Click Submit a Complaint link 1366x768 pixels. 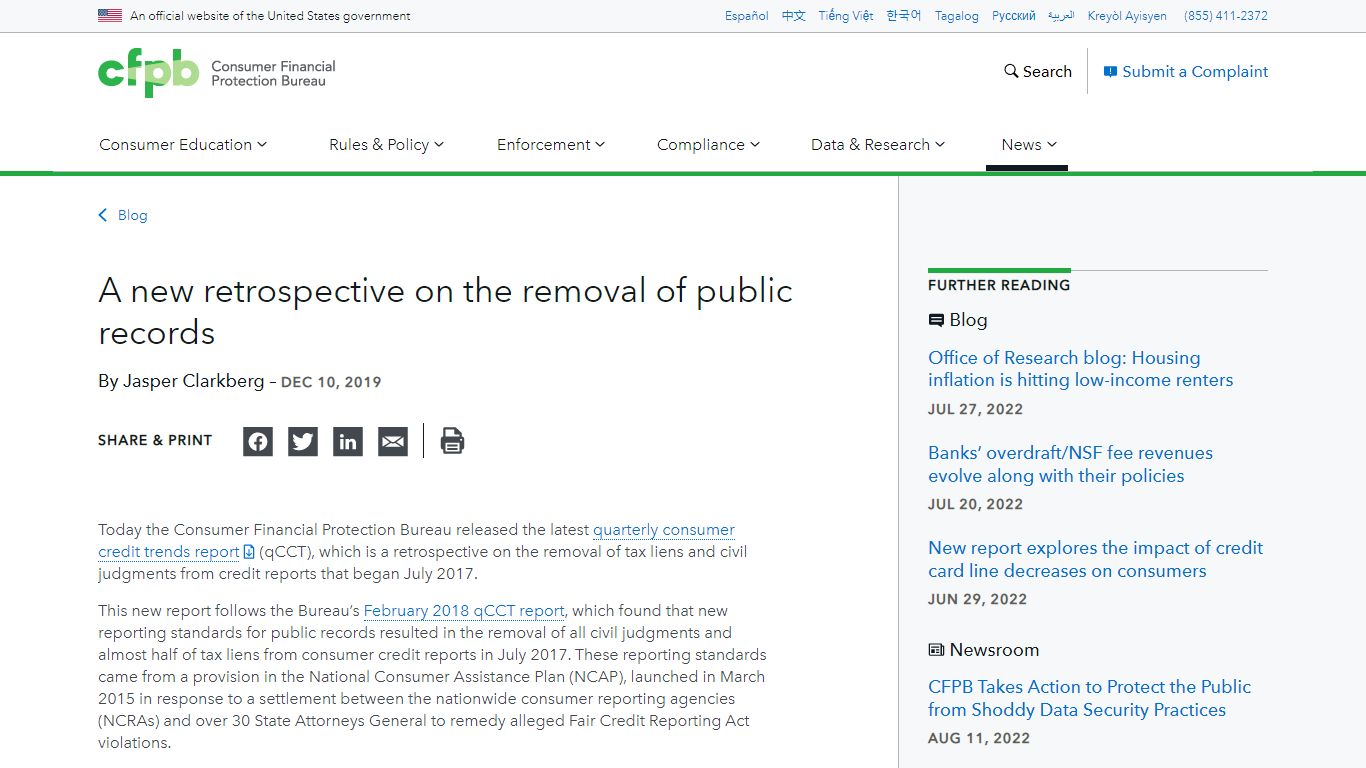pos(1186,72)
